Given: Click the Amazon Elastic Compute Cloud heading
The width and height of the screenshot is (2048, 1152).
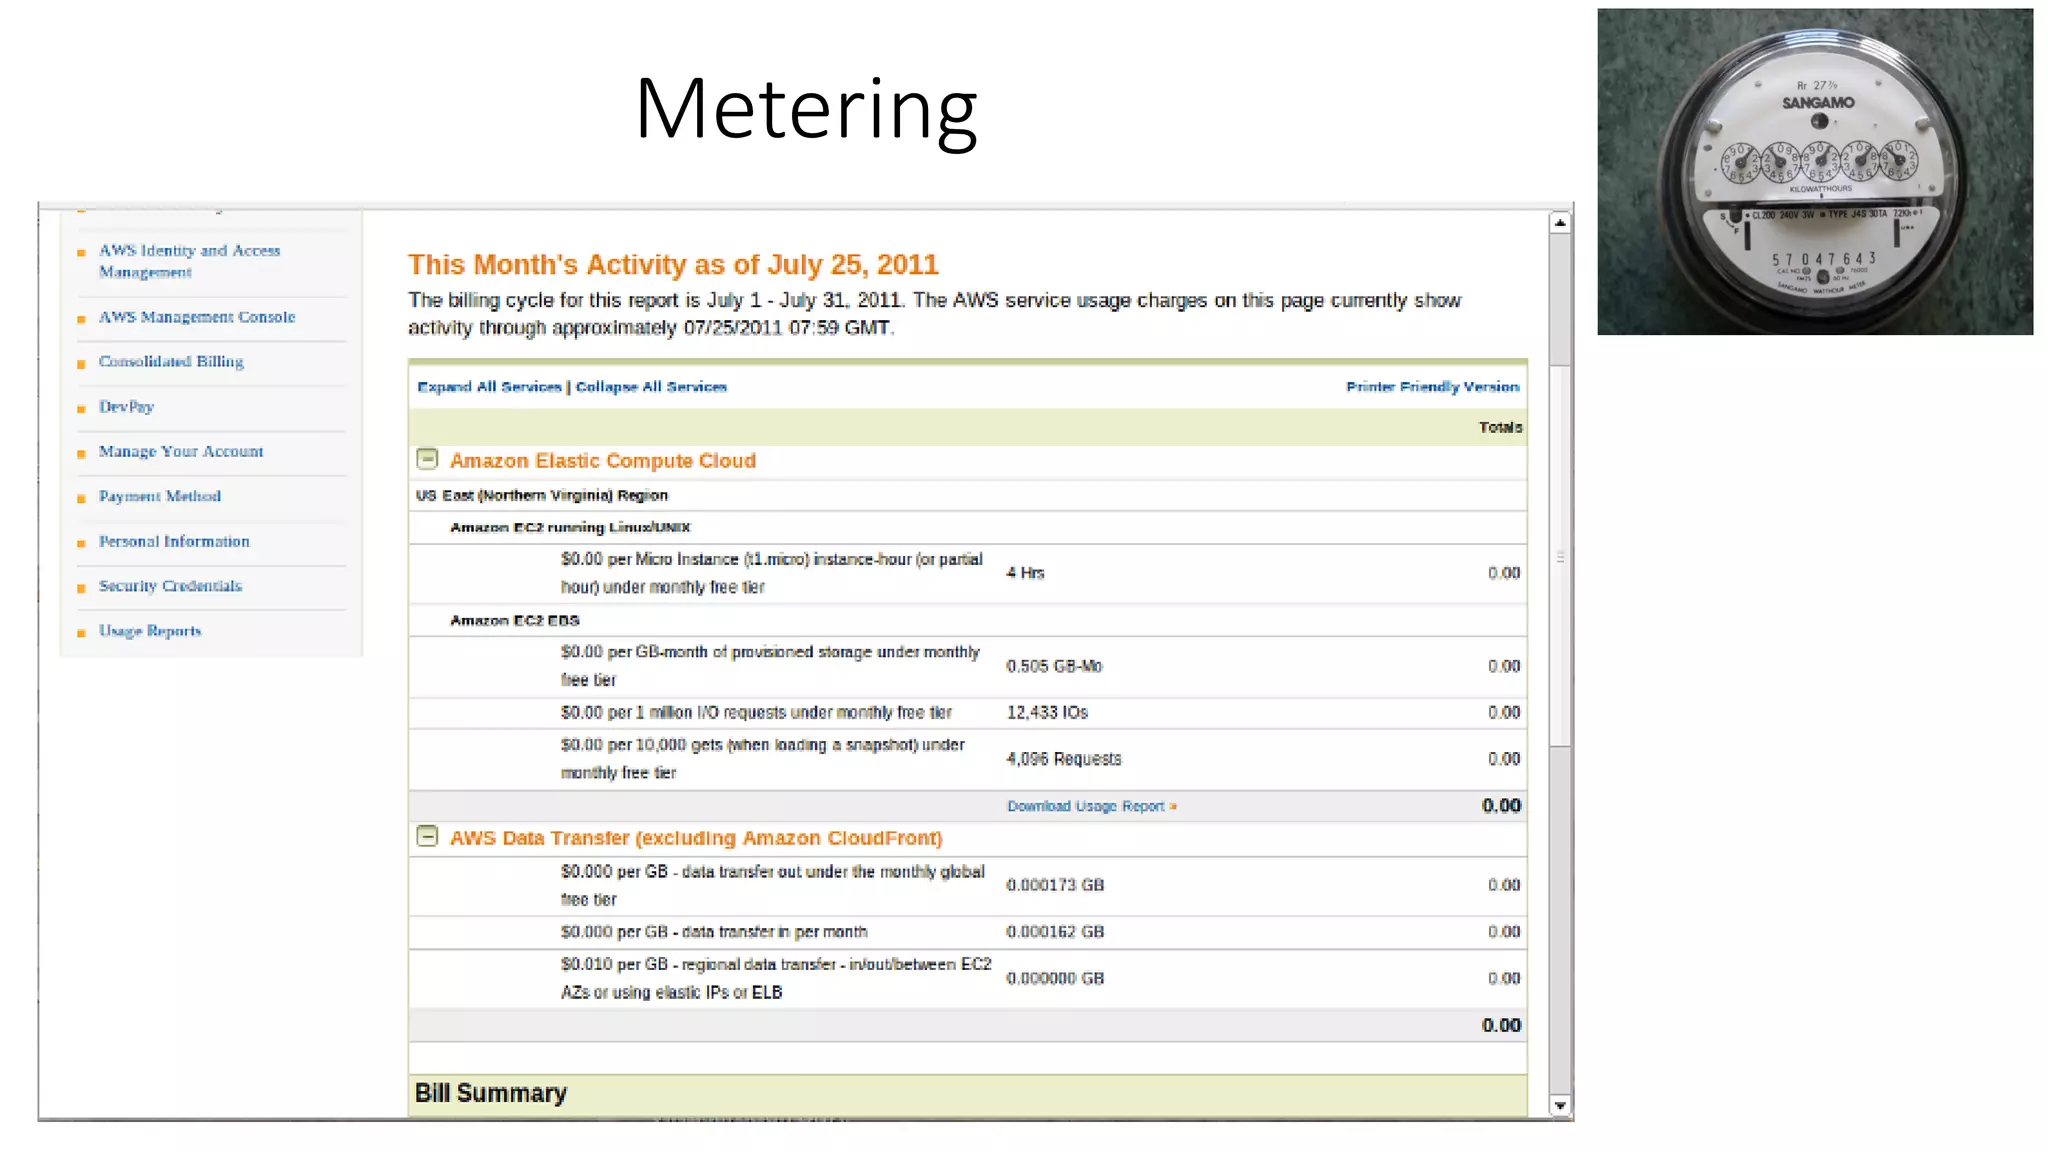Looking at the screenshot, I should pos(603,461).
